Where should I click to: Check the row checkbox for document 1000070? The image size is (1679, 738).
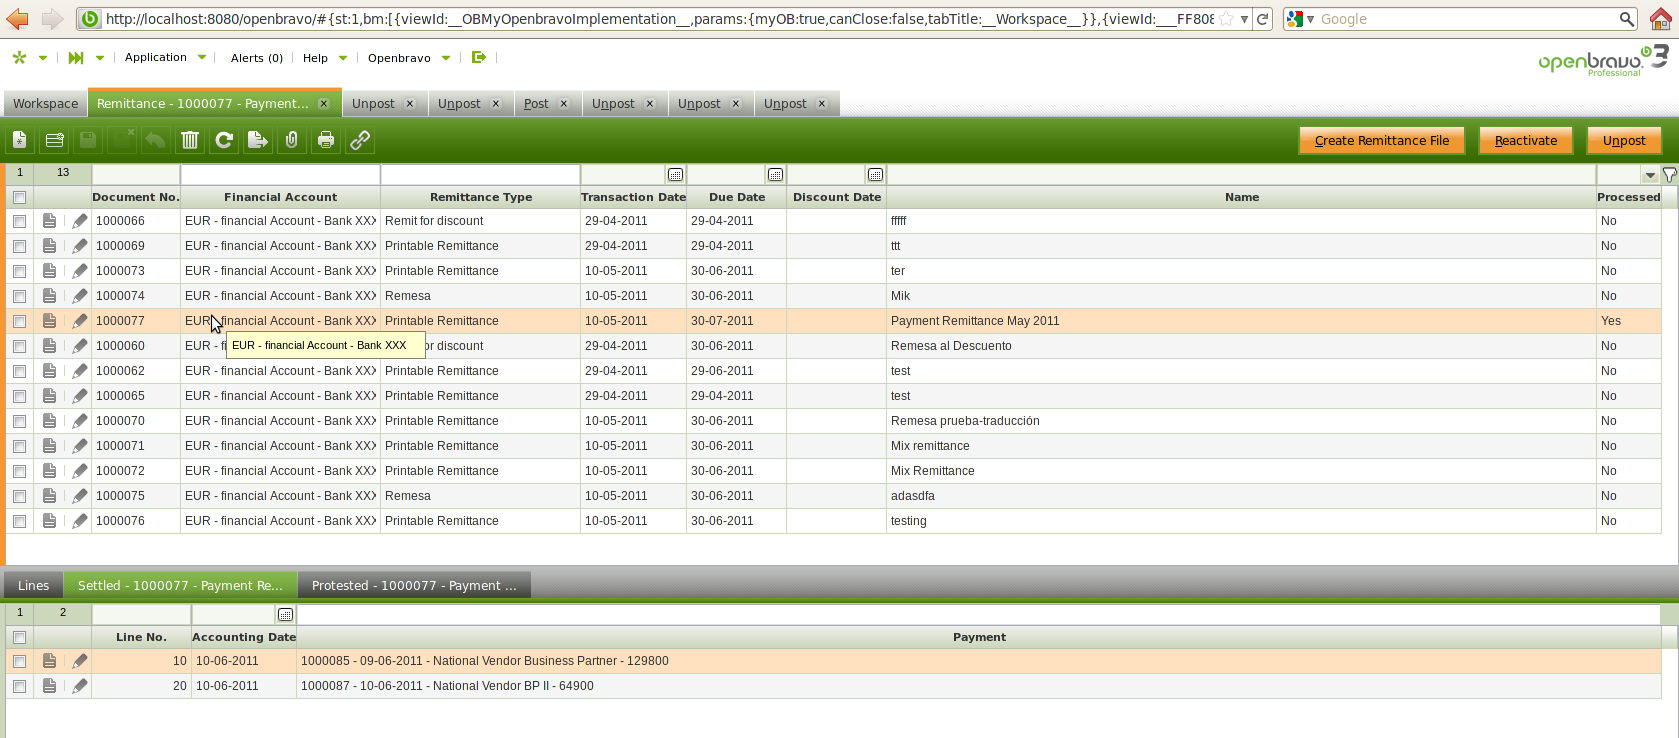pos(19,421)
